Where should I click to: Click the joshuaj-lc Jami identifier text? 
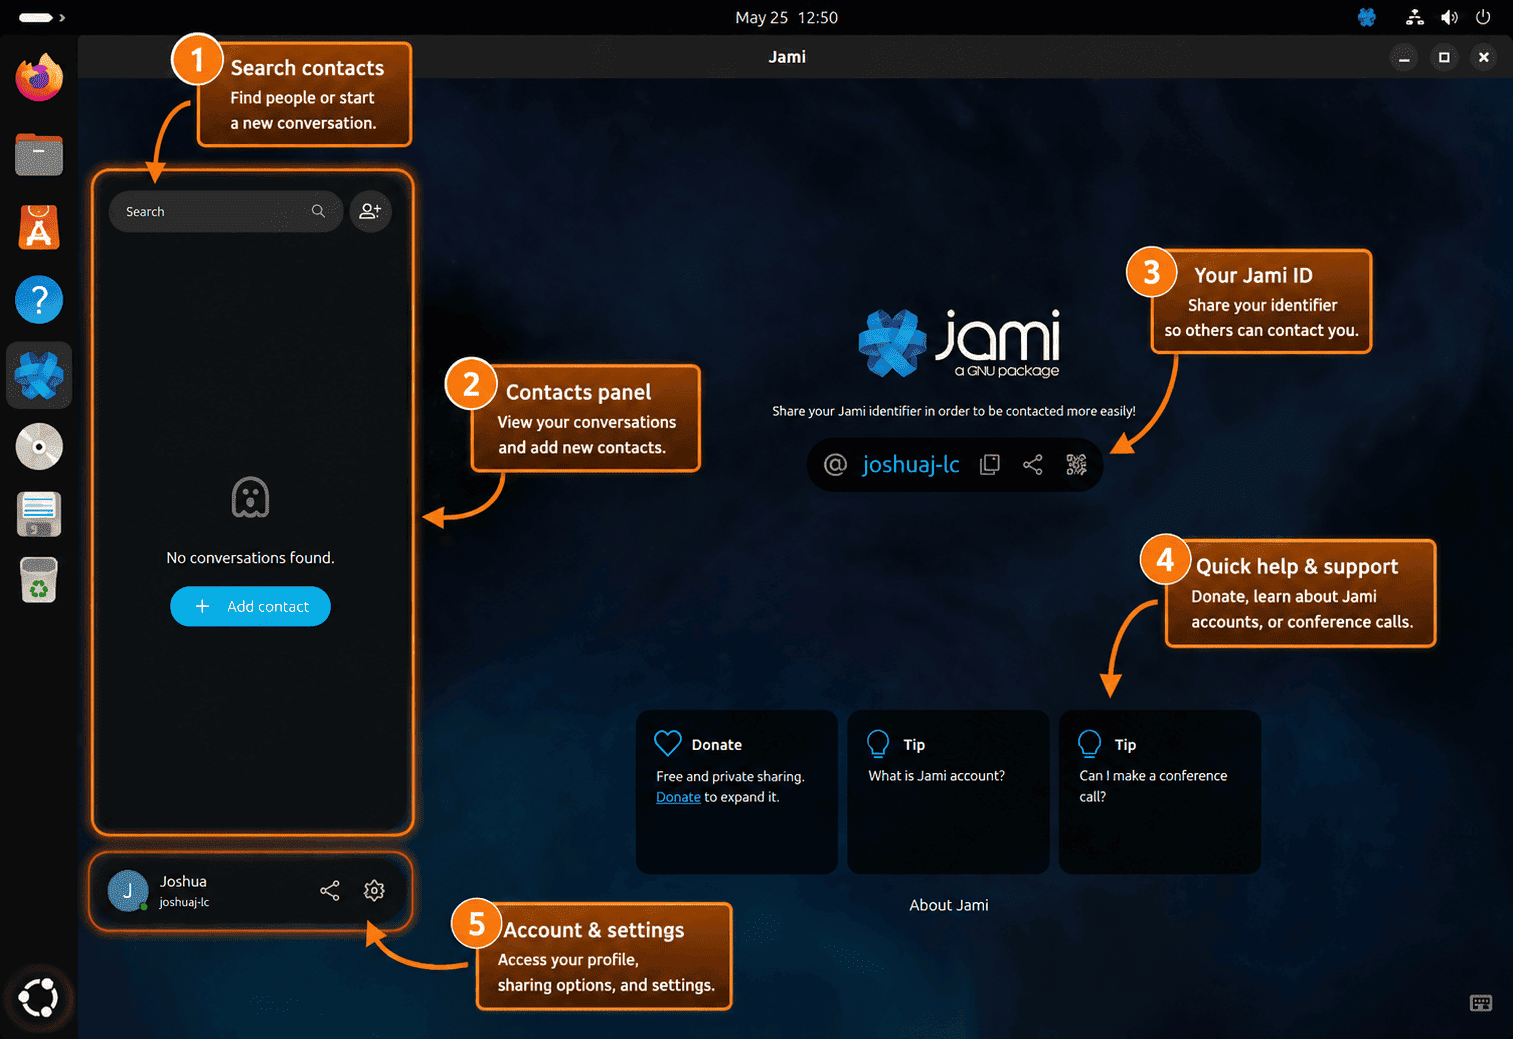tap(911, 464)
